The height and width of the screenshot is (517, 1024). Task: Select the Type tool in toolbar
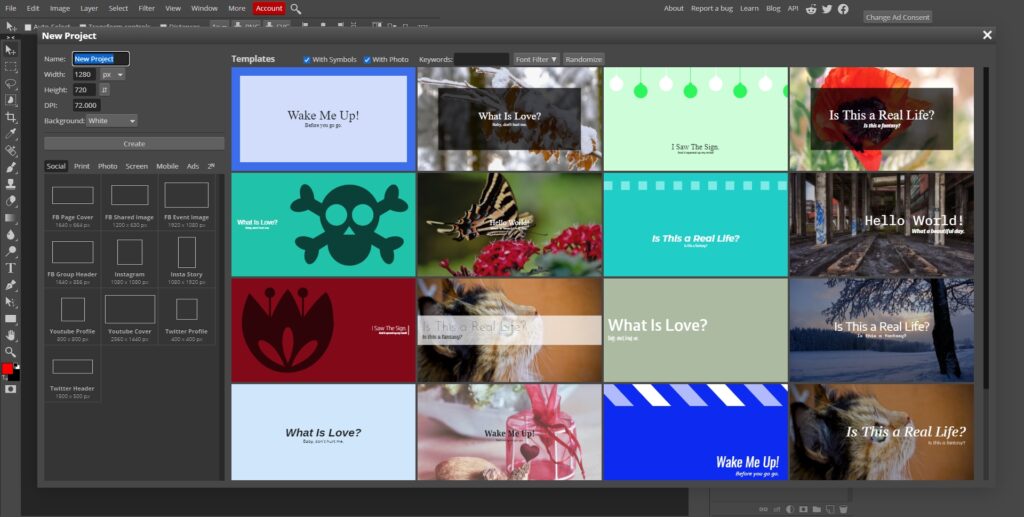pos(11,268)
